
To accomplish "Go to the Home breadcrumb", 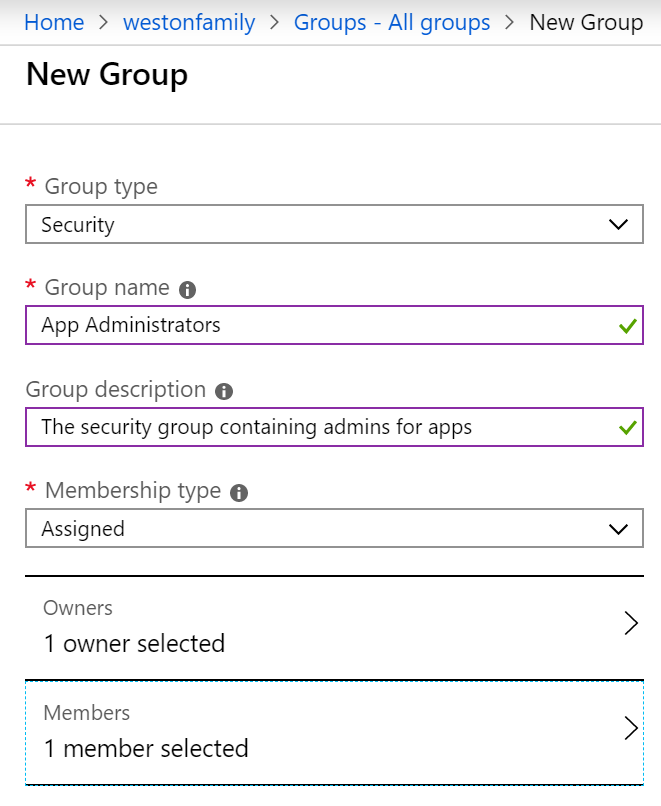I will (54, 23).
